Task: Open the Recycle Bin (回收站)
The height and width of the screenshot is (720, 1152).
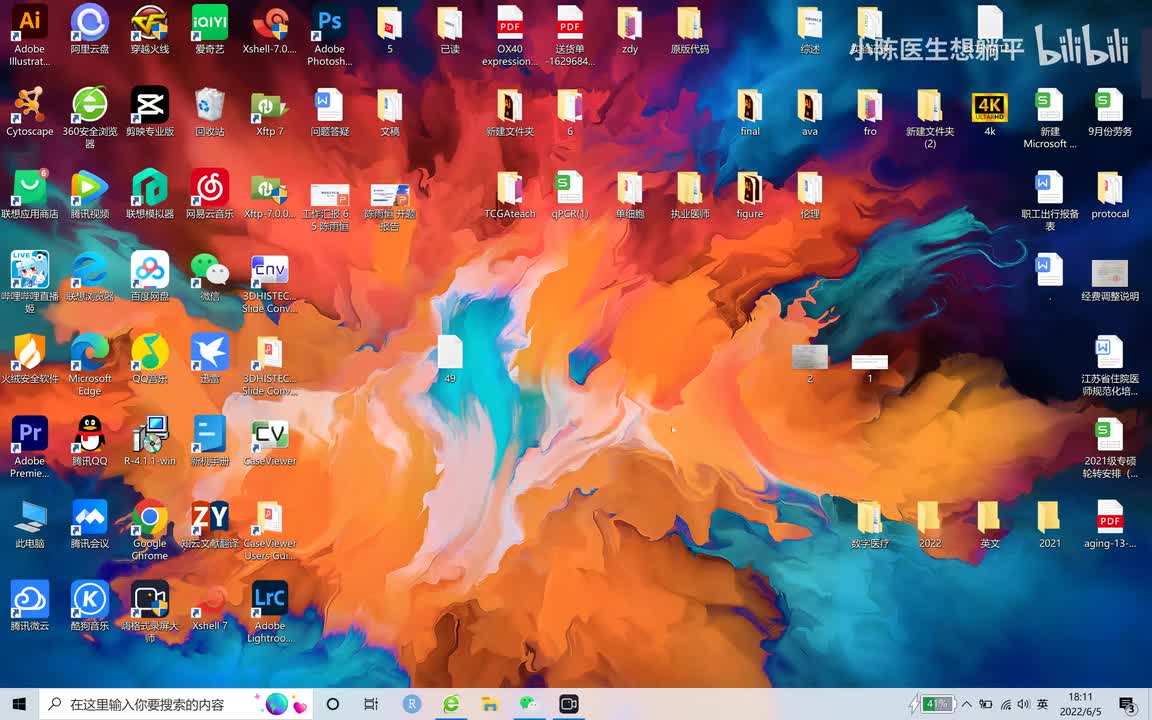Action: click(x=210, y=106)
